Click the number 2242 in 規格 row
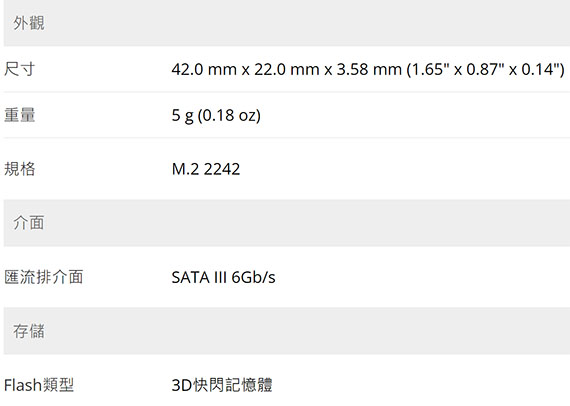The width and height of the screenshot is (570, 406). pyautogui.click(x=222, y=169)
